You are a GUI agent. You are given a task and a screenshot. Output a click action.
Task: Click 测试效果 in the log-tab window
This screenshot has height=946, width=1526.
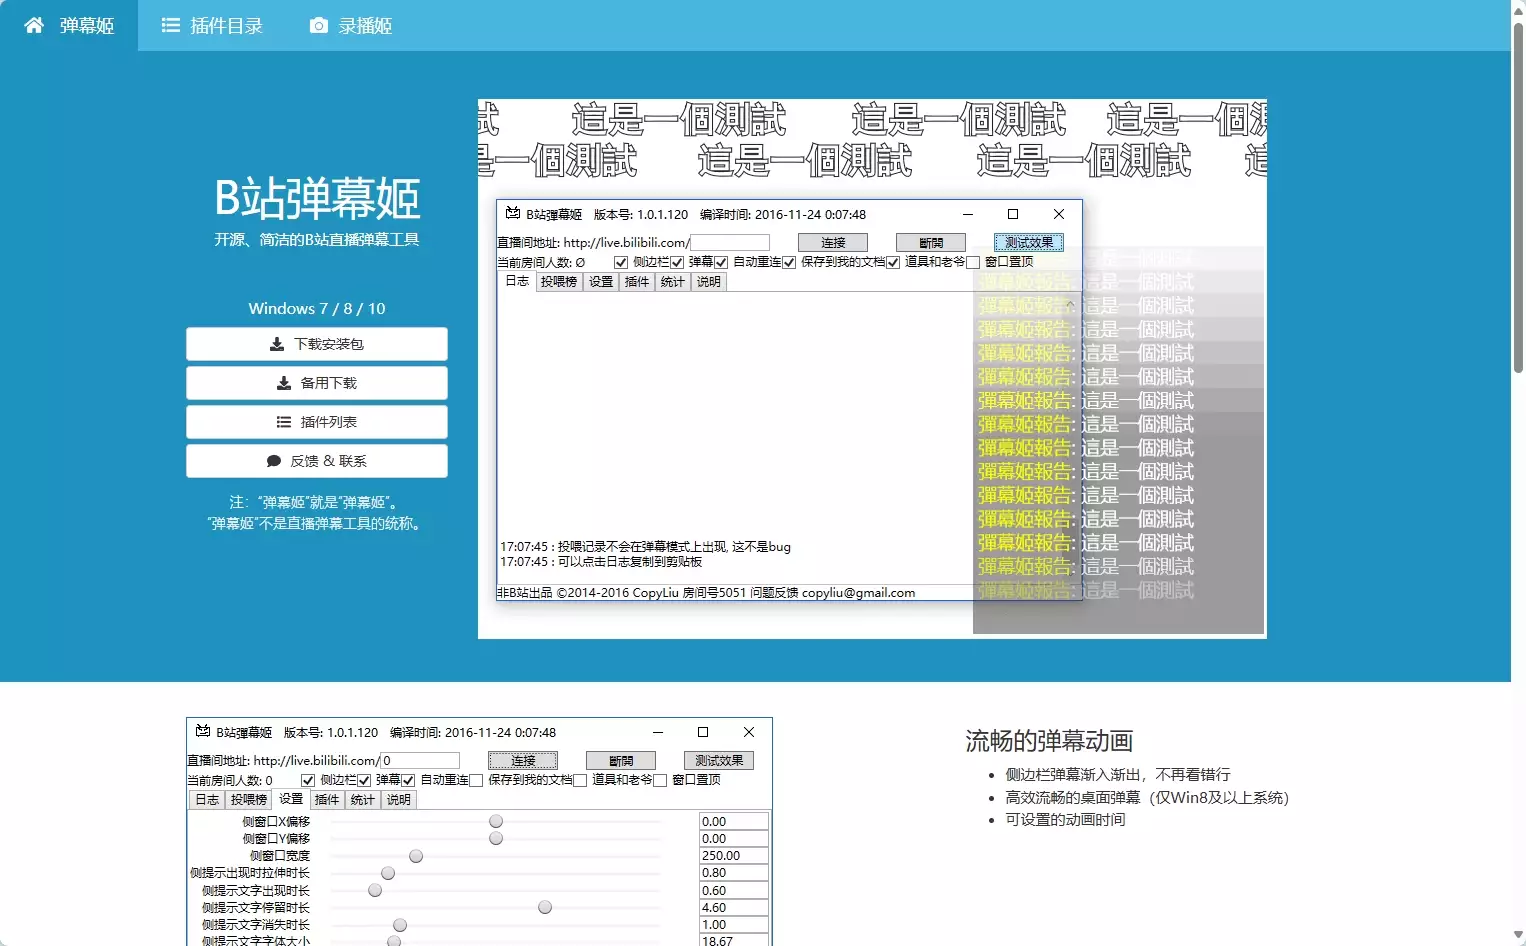(x=1029, y=242)
